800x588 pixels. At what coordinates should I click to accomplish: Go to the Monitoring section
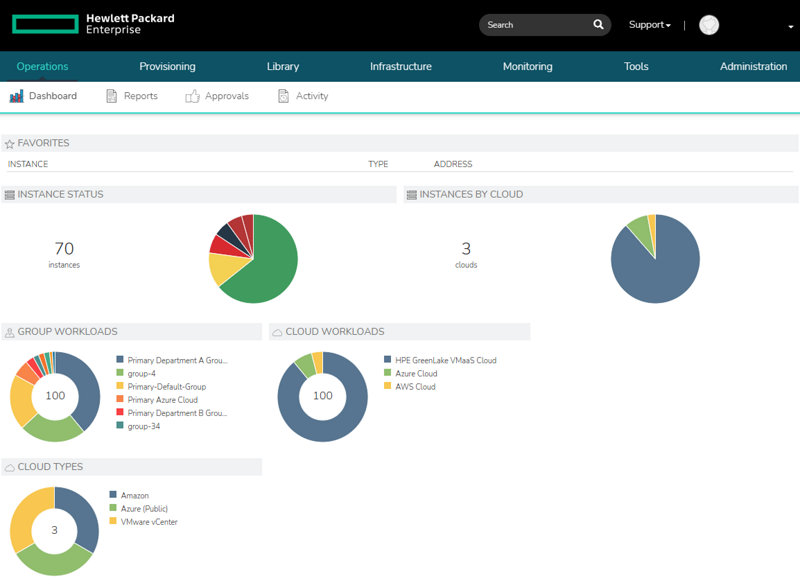tap(527, 67)
